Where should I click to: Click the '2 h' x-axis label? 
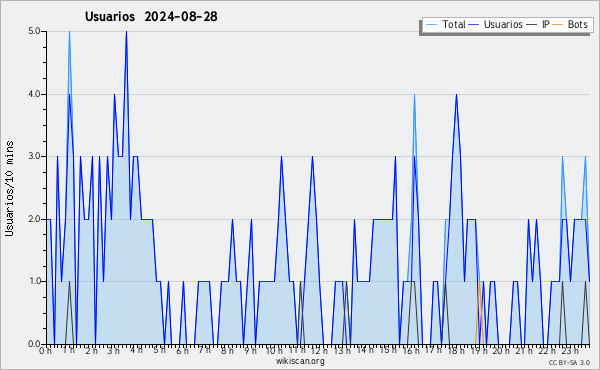(x=91, y=350)
